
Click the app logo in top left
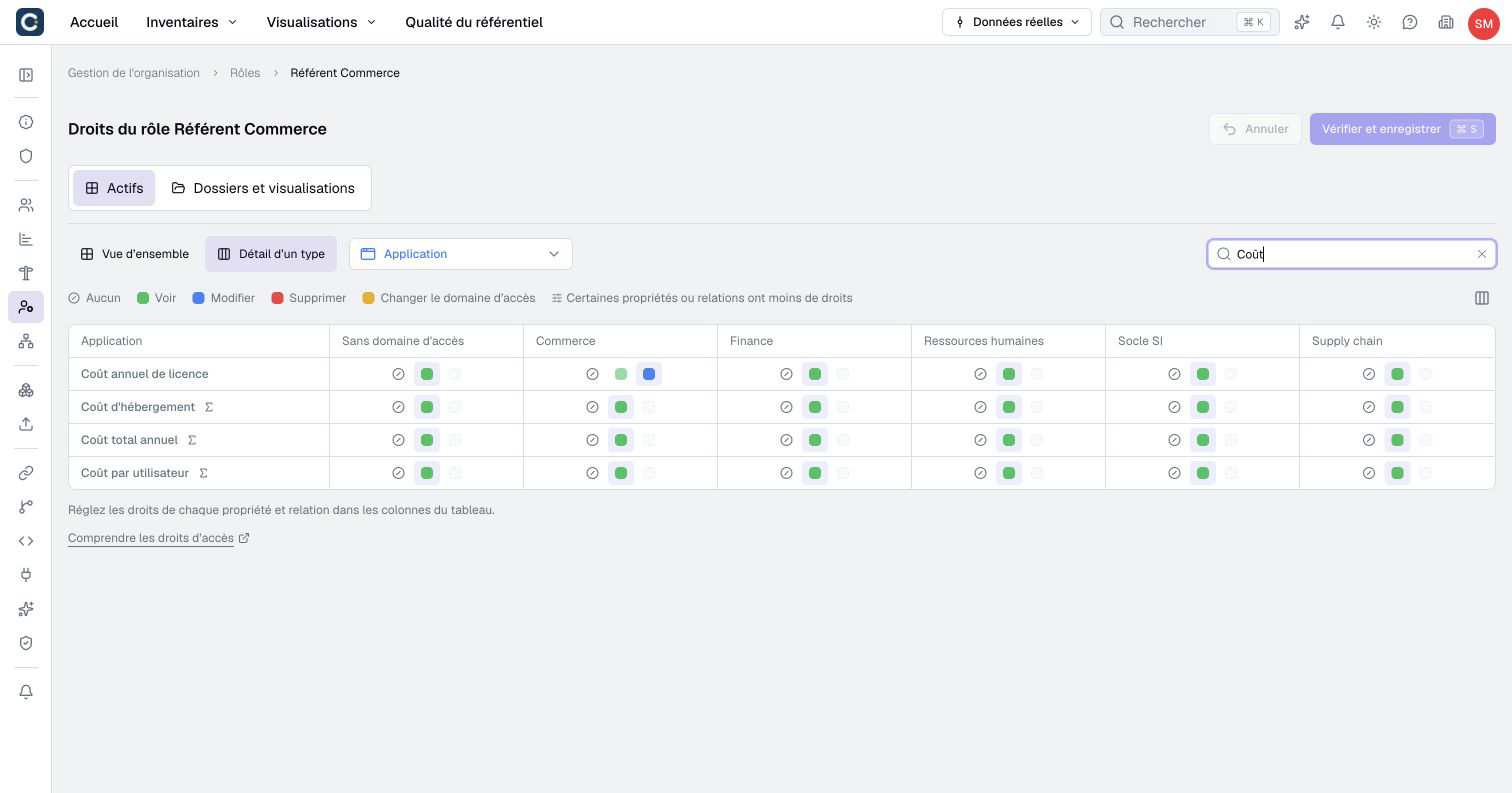(x=30, y=22)
